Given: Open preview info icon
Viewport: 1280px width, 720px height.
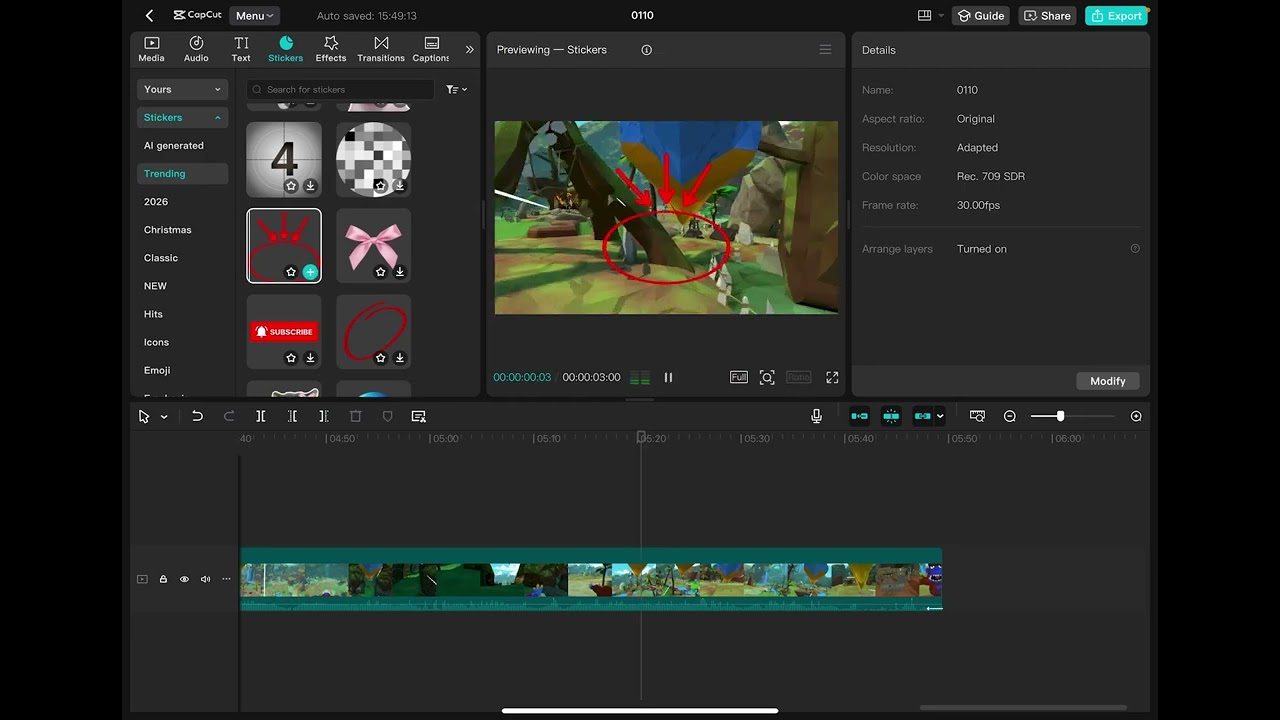Looking at the screenshot, I should point(647,50).
